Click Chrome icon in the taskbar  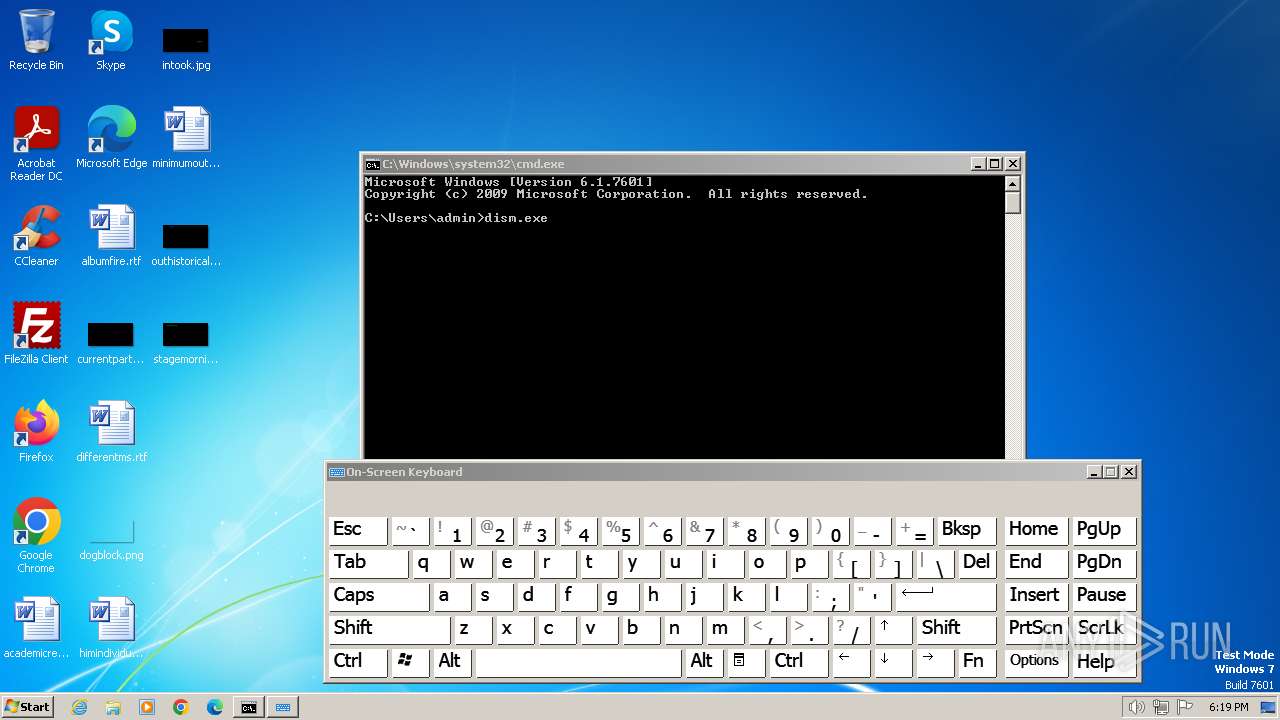tap(181, 707)
